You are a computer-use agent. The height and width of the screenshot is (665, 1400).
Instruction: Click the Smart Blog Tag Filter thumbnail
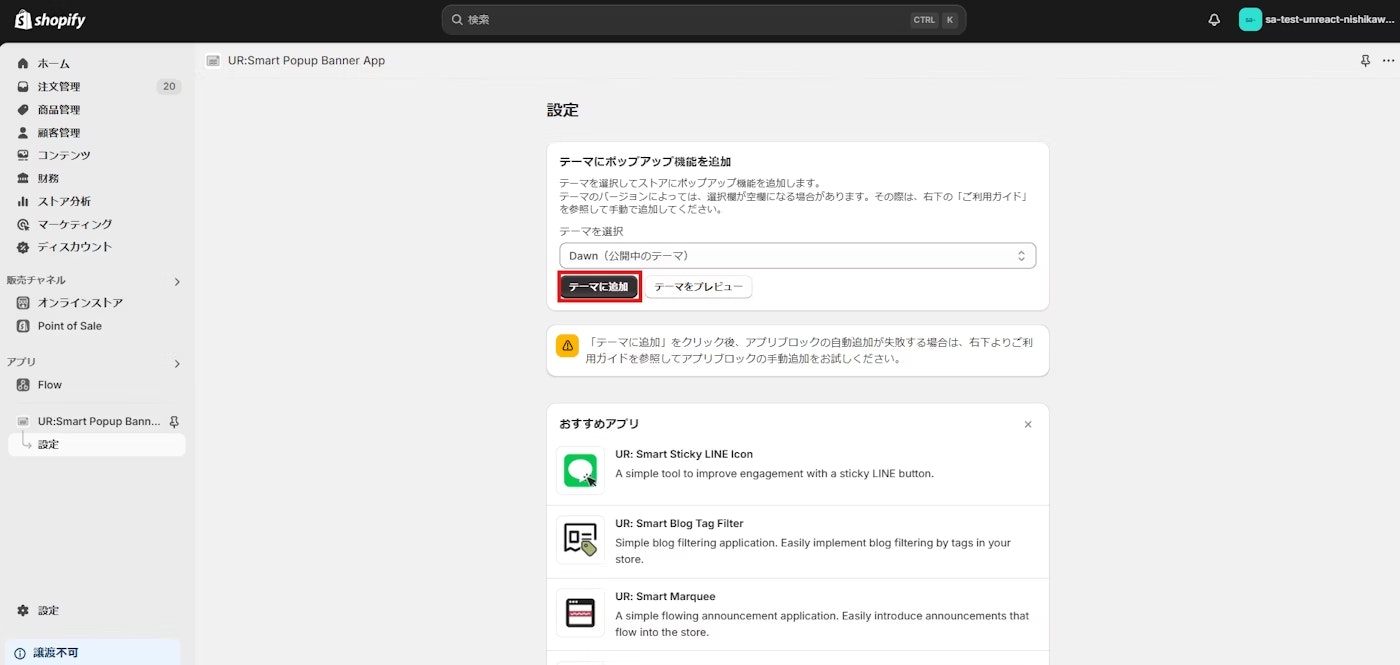(x=580, y=540)
